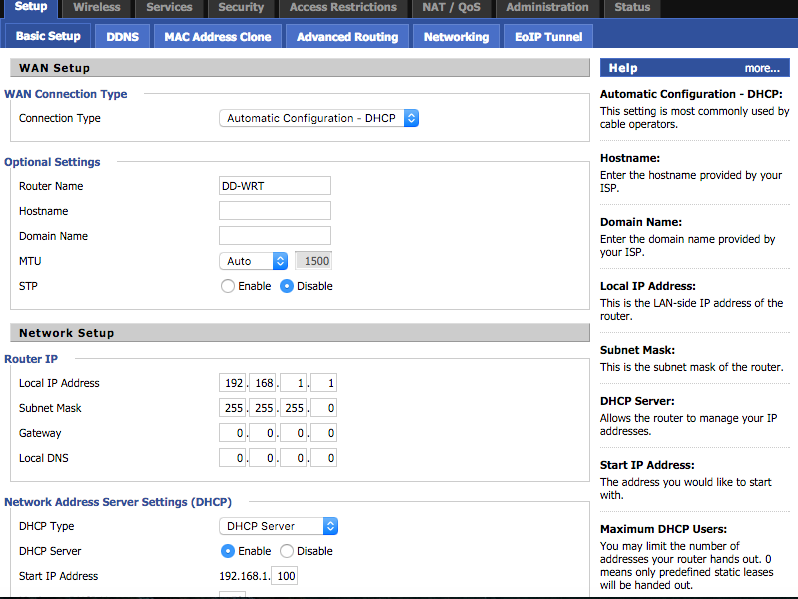The image size is (798, 599).
Task: Go to Networking sub-tab
Action: pos(457,37)
